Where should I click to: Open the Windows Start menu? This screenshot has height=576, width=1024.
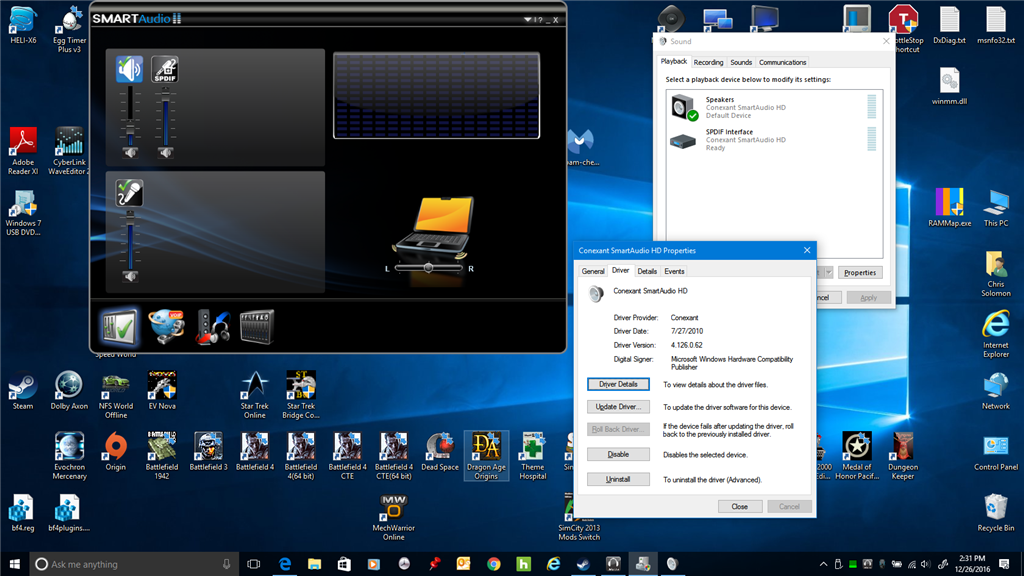point(14,564)
